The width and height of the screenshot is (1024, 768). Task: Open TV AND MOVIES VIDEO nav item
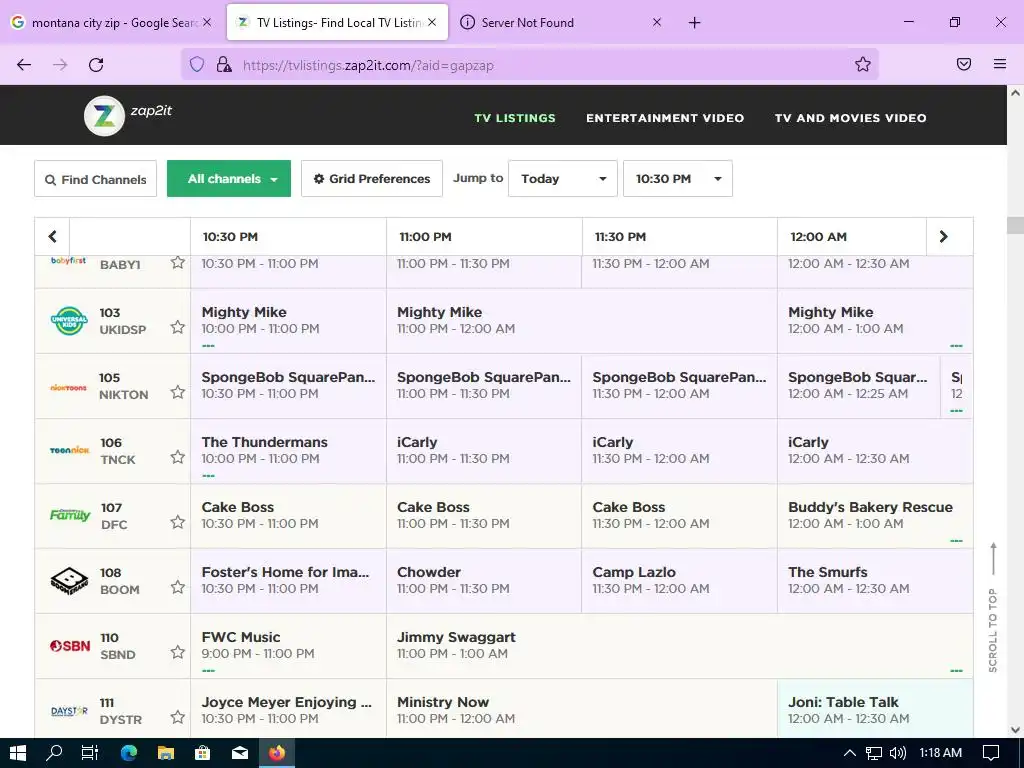click(x=850, y=118)
